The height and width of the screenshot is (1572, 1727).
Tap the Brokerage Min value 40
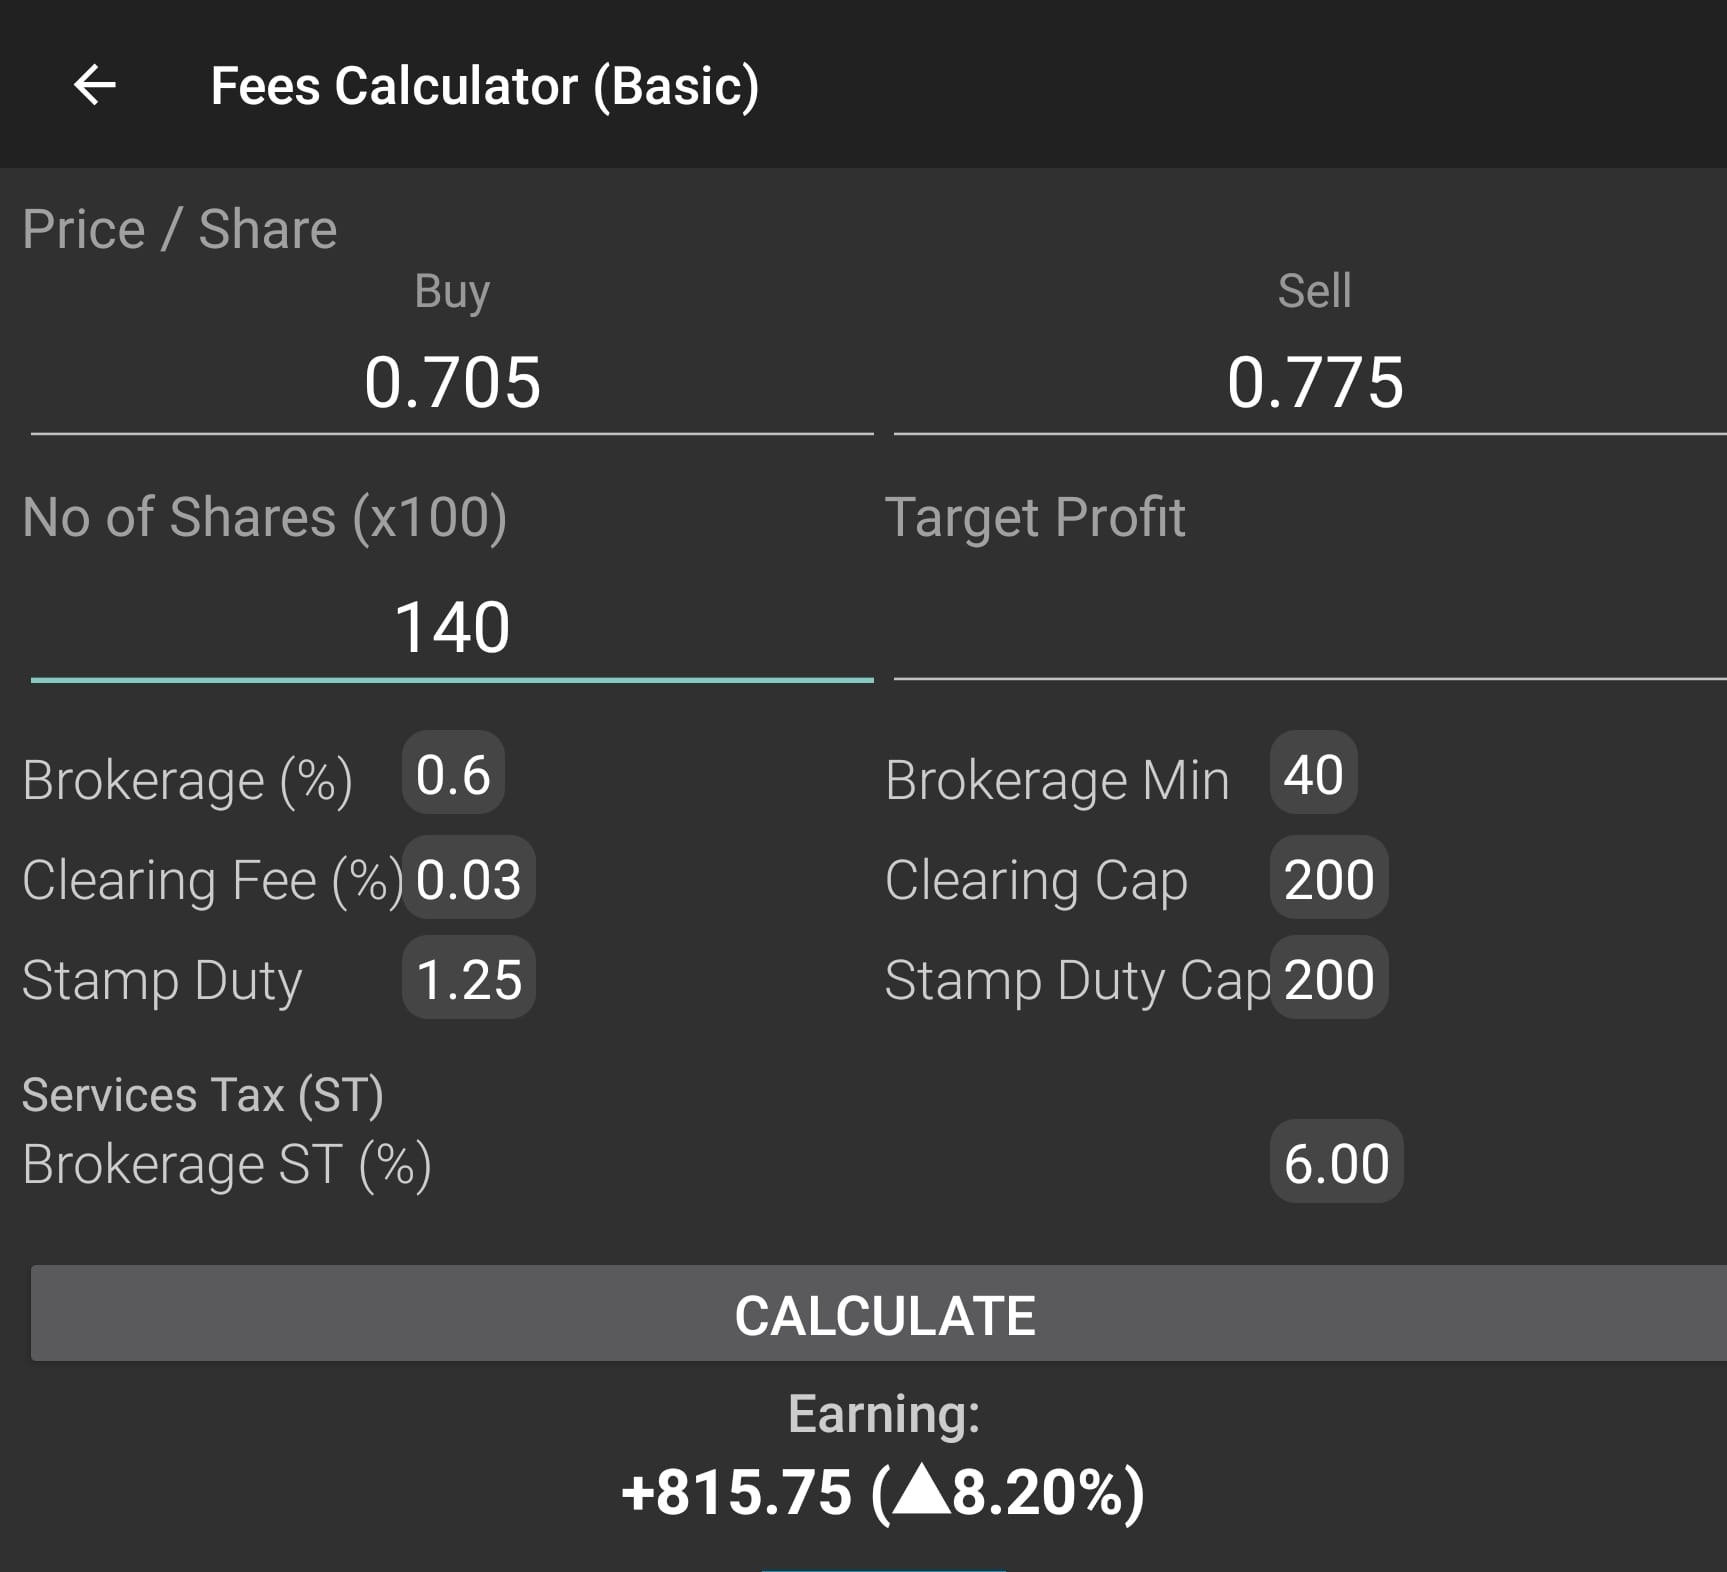coord(1313,775)
